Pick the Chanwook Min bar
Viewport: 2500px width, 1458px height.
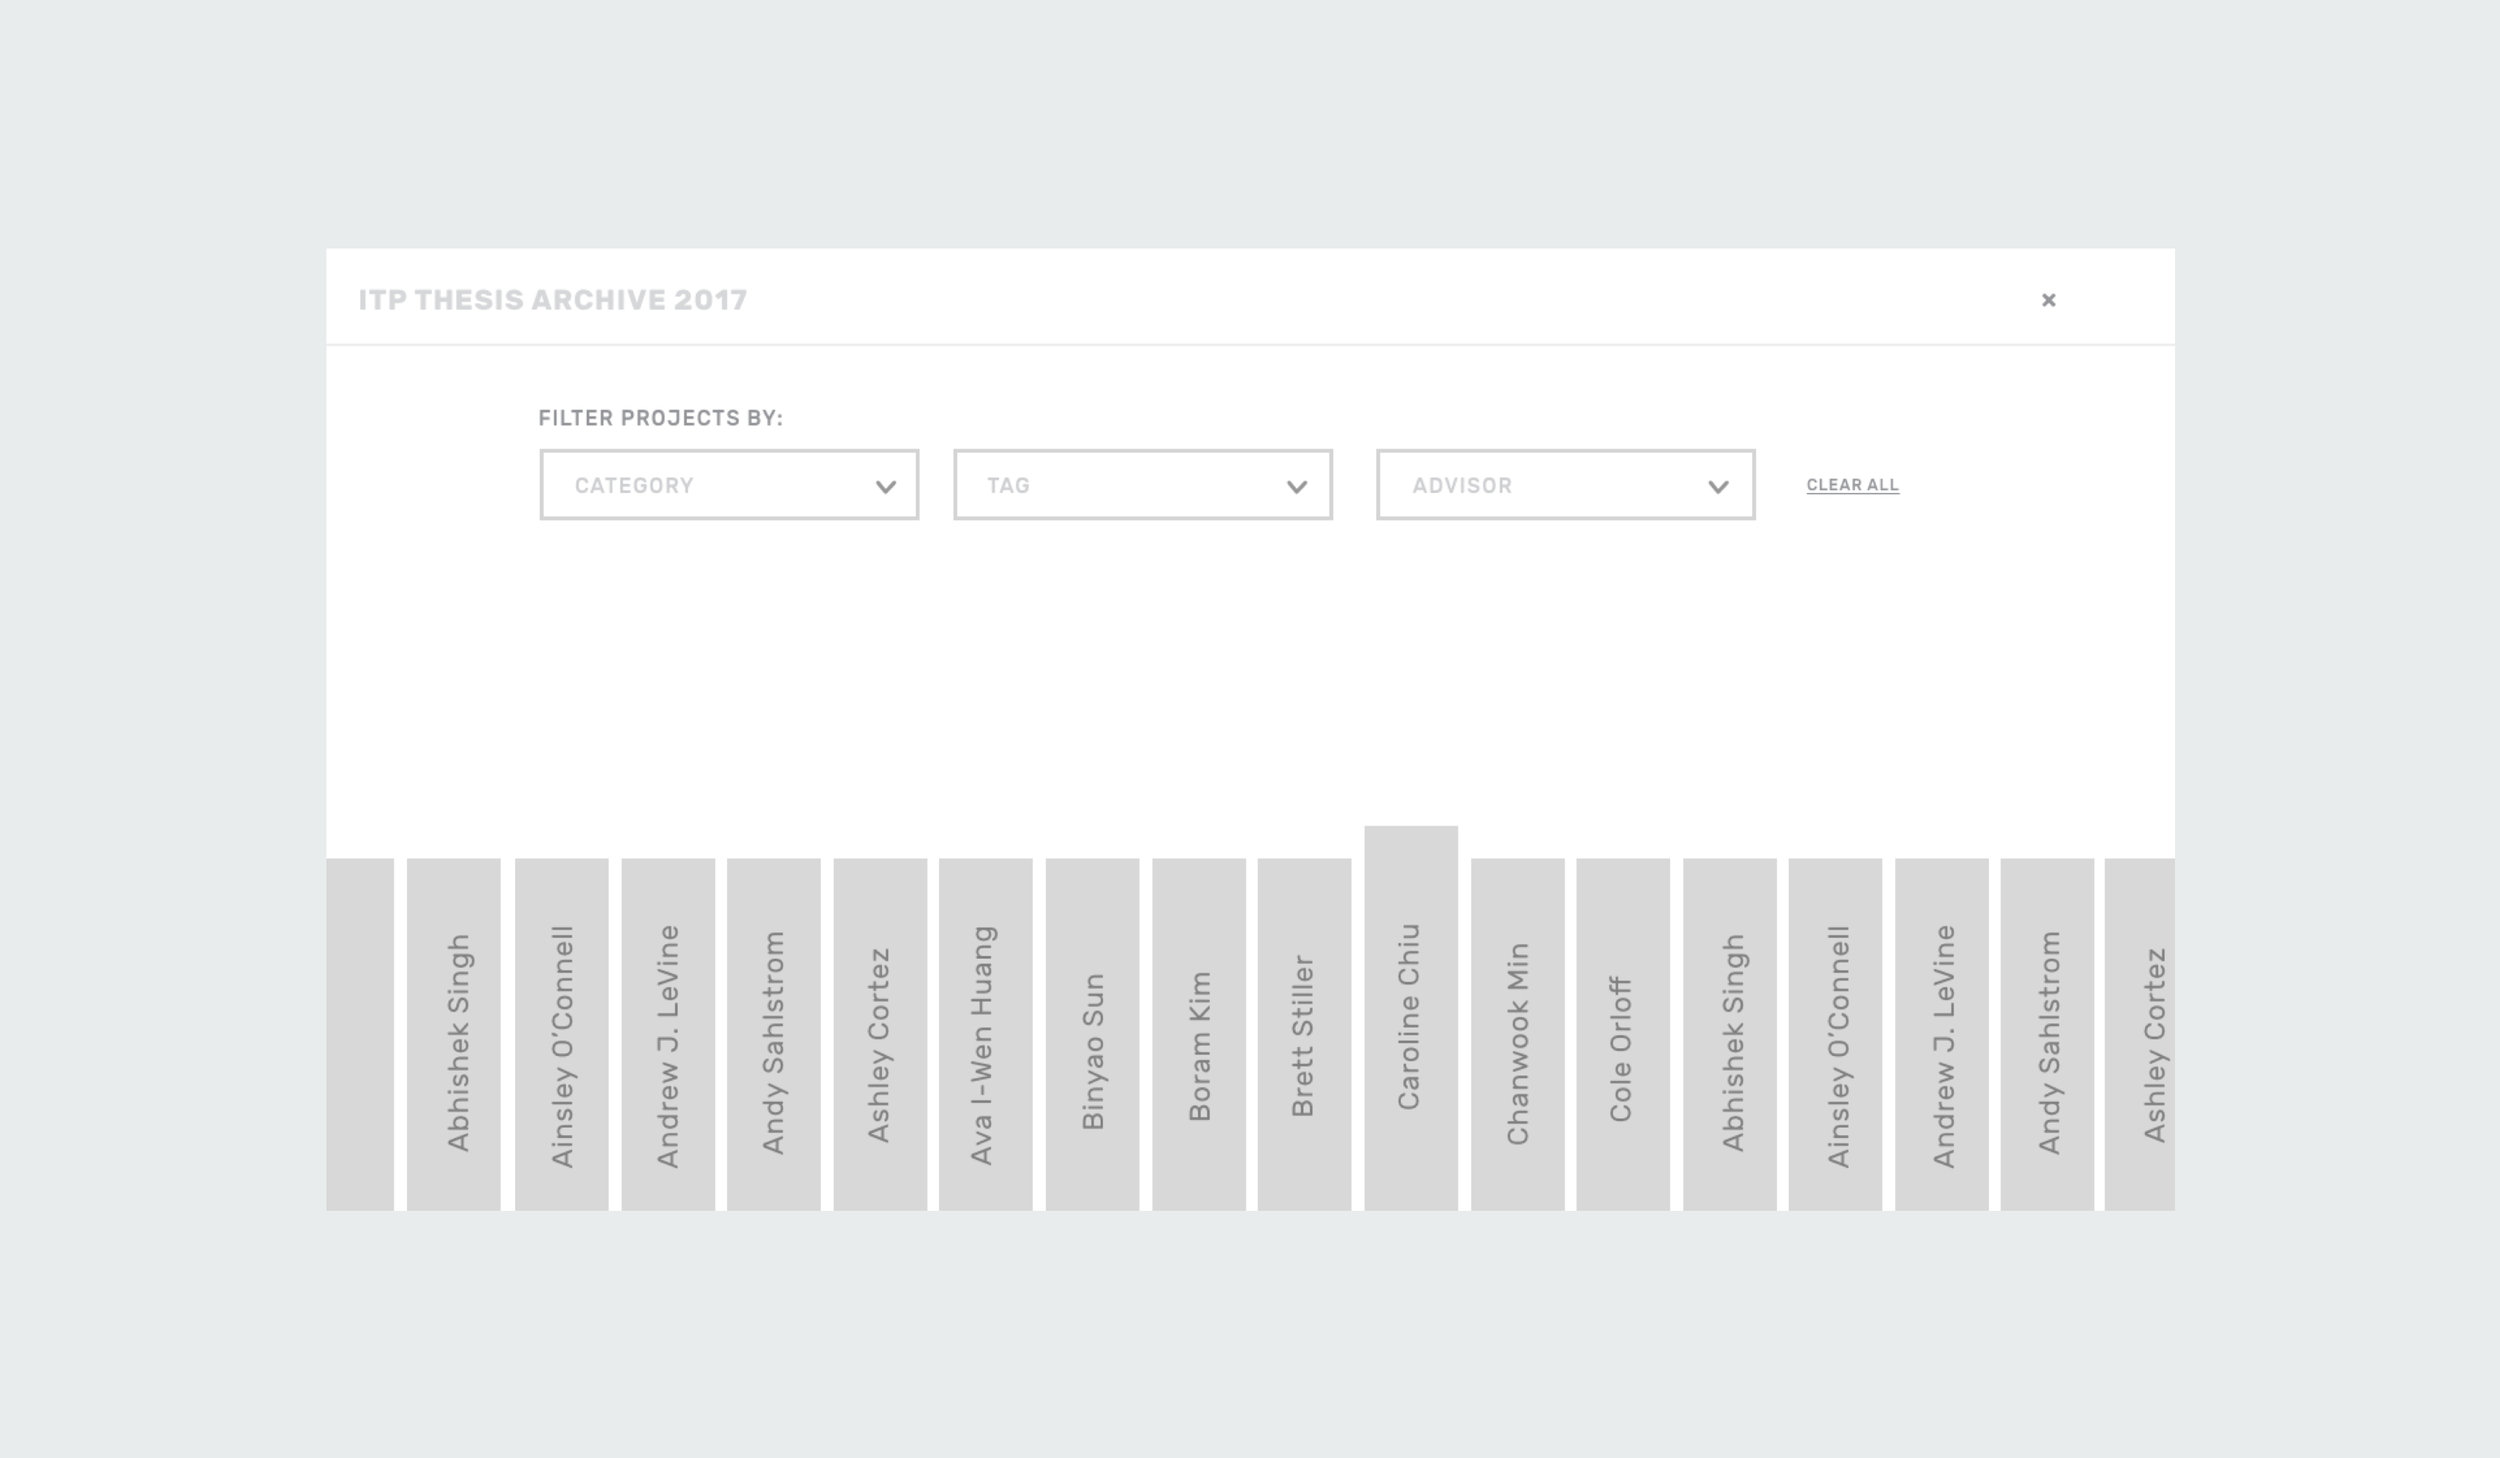tap(1517, 1034)
